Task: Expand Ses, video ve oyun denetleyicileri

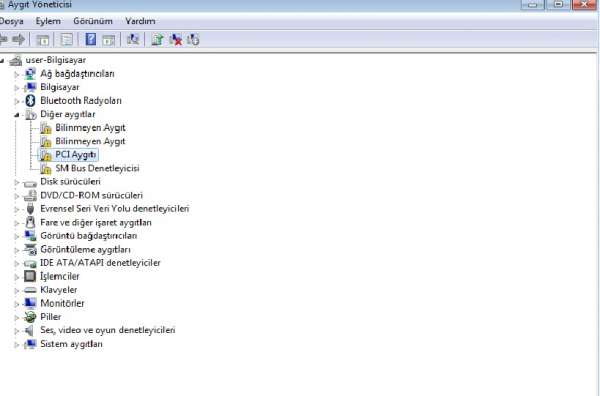Action: [16, 331]
